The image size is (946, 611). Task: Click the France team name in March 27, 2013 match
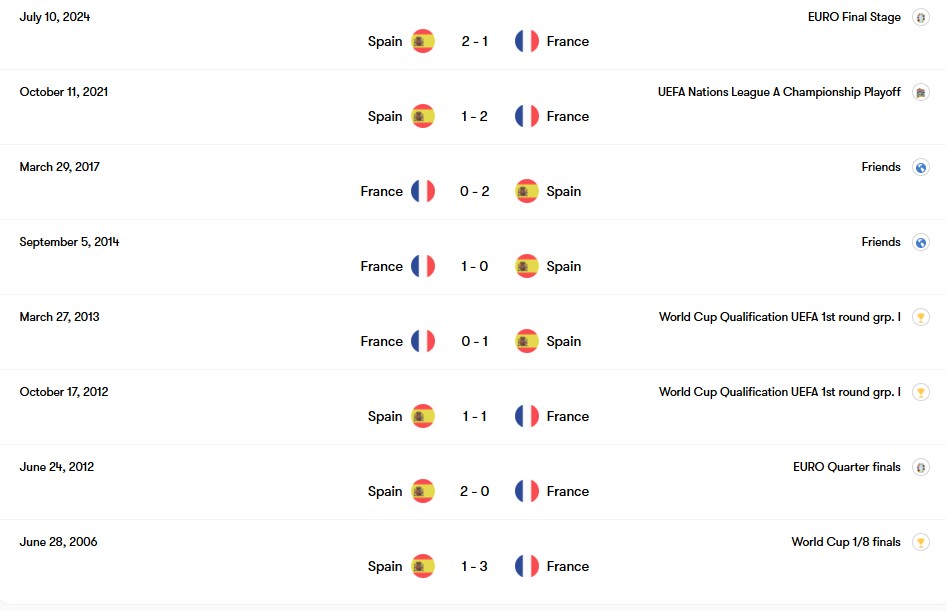click(381, 341)
